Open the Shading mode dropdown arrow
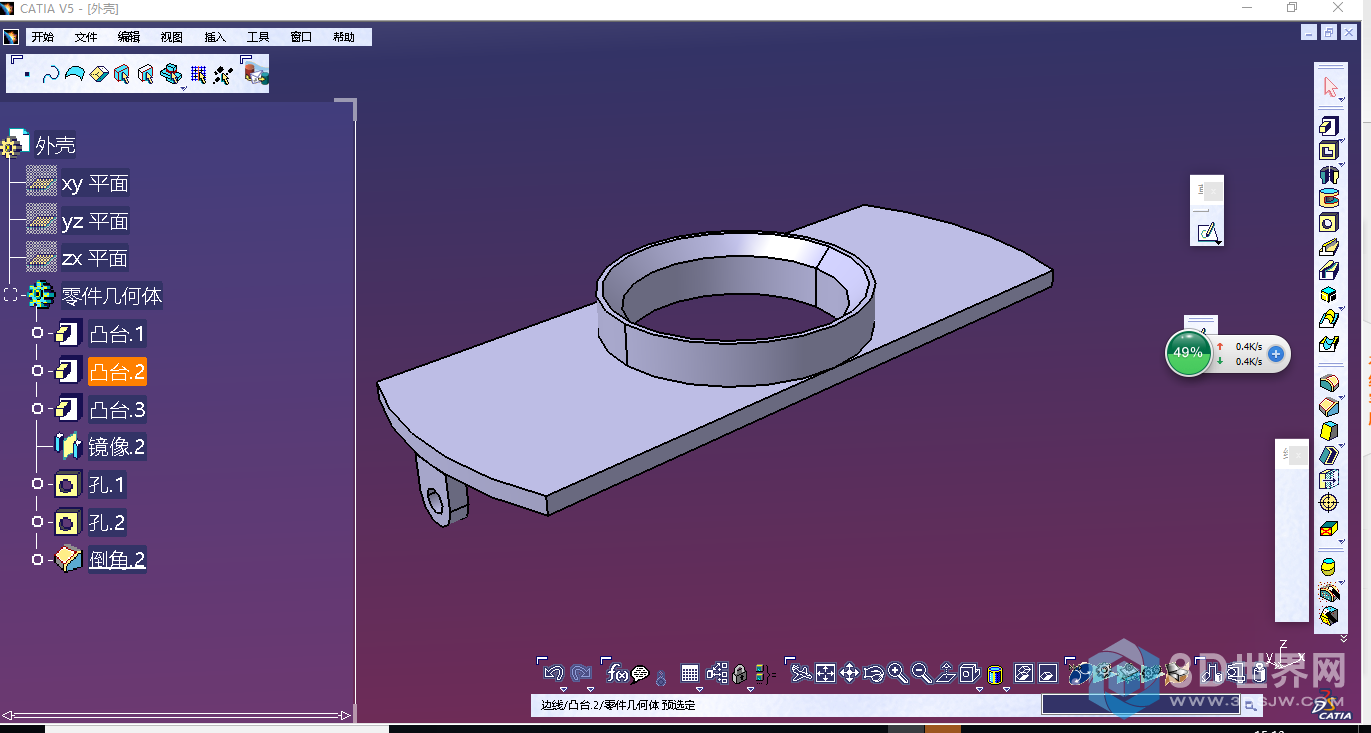Image resolution: width=1371 pixels, height=733 pixels. pos(1005,689)
